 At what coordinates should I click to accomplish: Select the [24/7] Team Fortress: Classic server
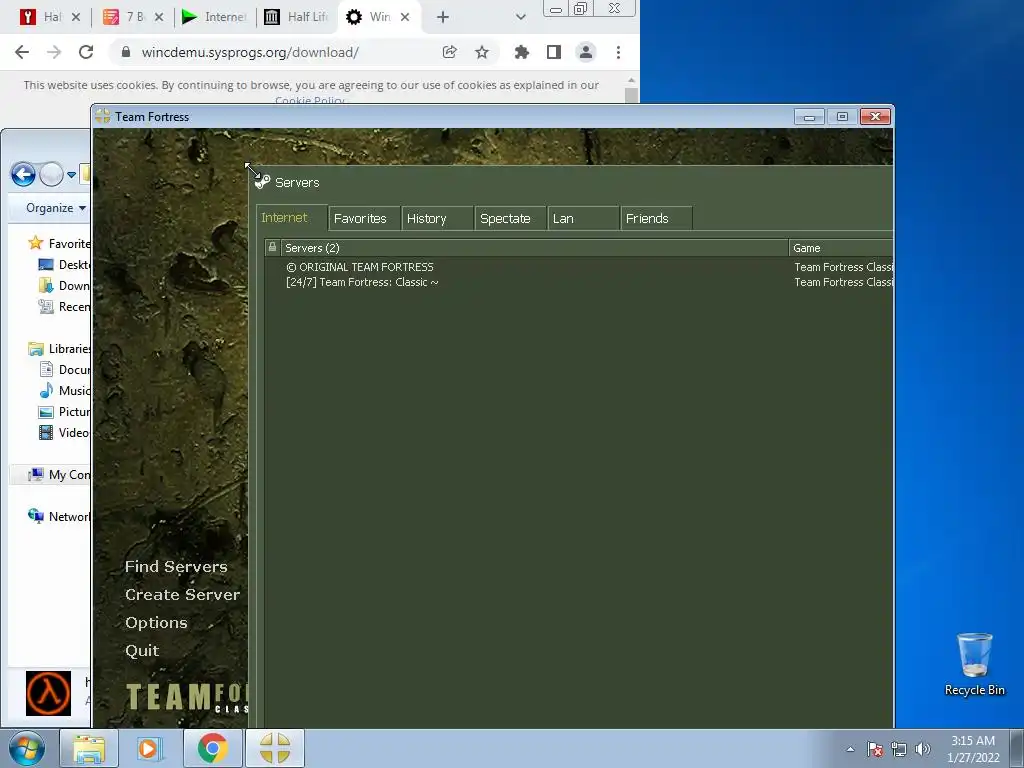click(578, 282)
